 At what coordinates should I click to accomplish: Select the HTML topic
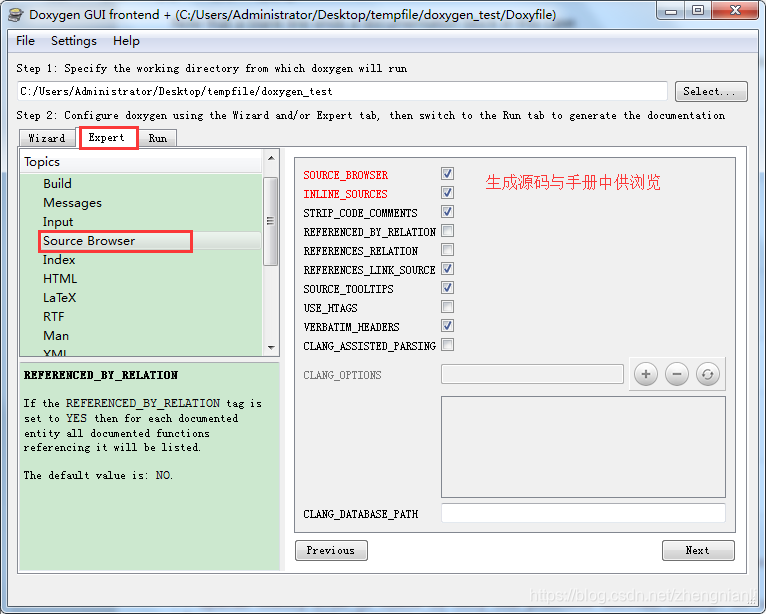coord(60,279)
